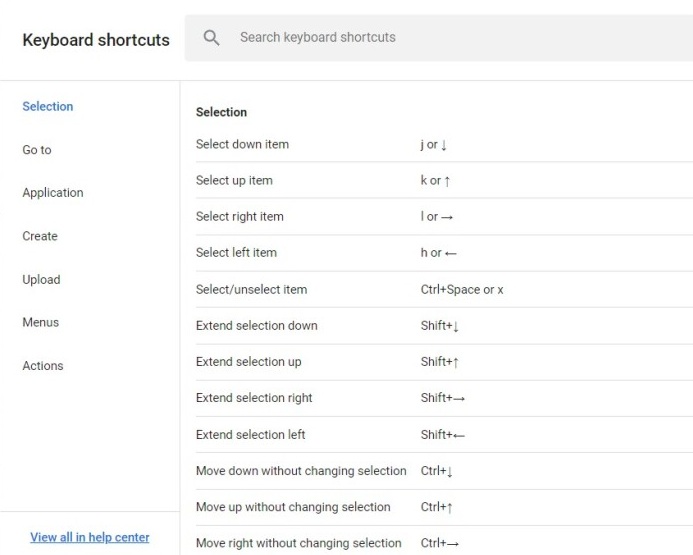Show the Menus shortcuts category
The height and width of the screenshot is (555, 693).
click(41, 322)
